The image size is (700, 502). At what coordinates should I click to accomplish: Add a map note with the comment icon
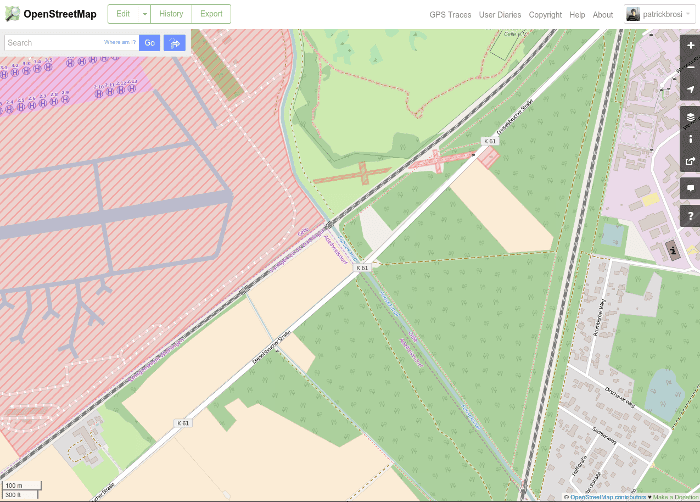click(x=690, y=188)
